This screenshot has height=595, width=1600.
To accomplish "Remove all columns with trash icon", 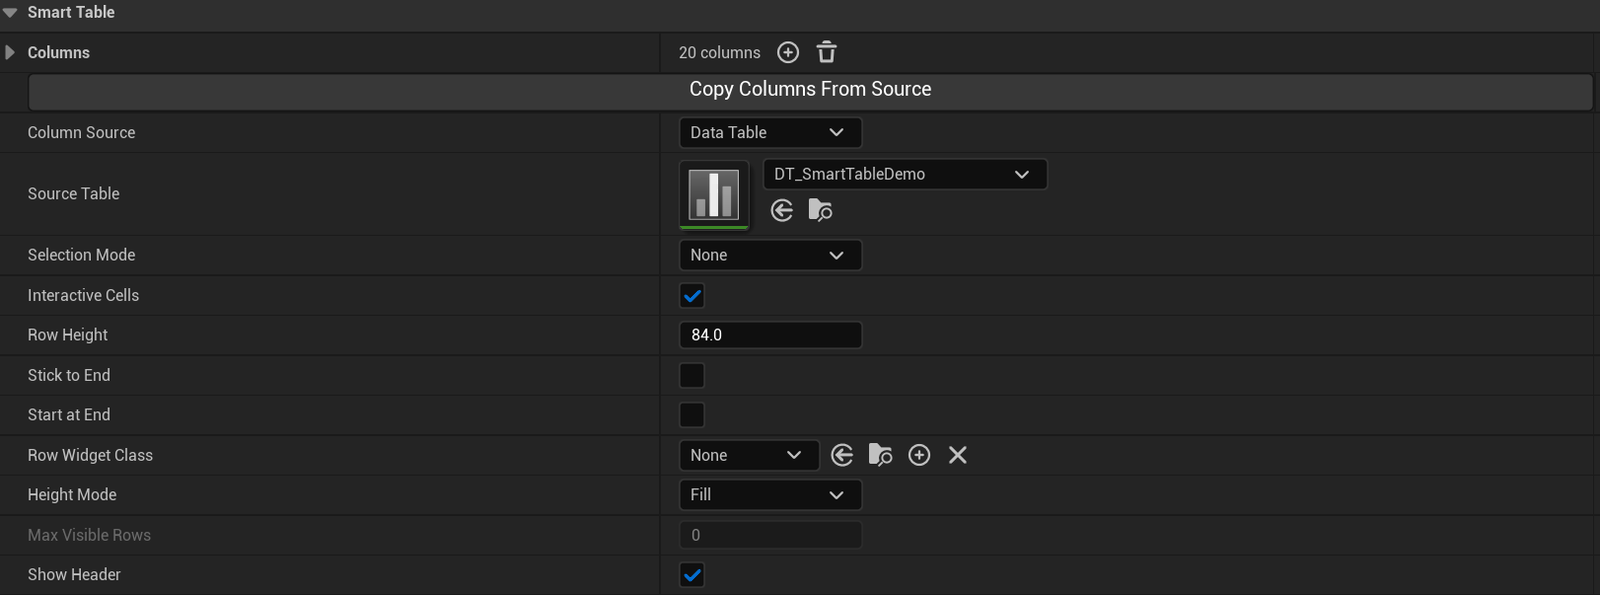I will coord(826,52).
